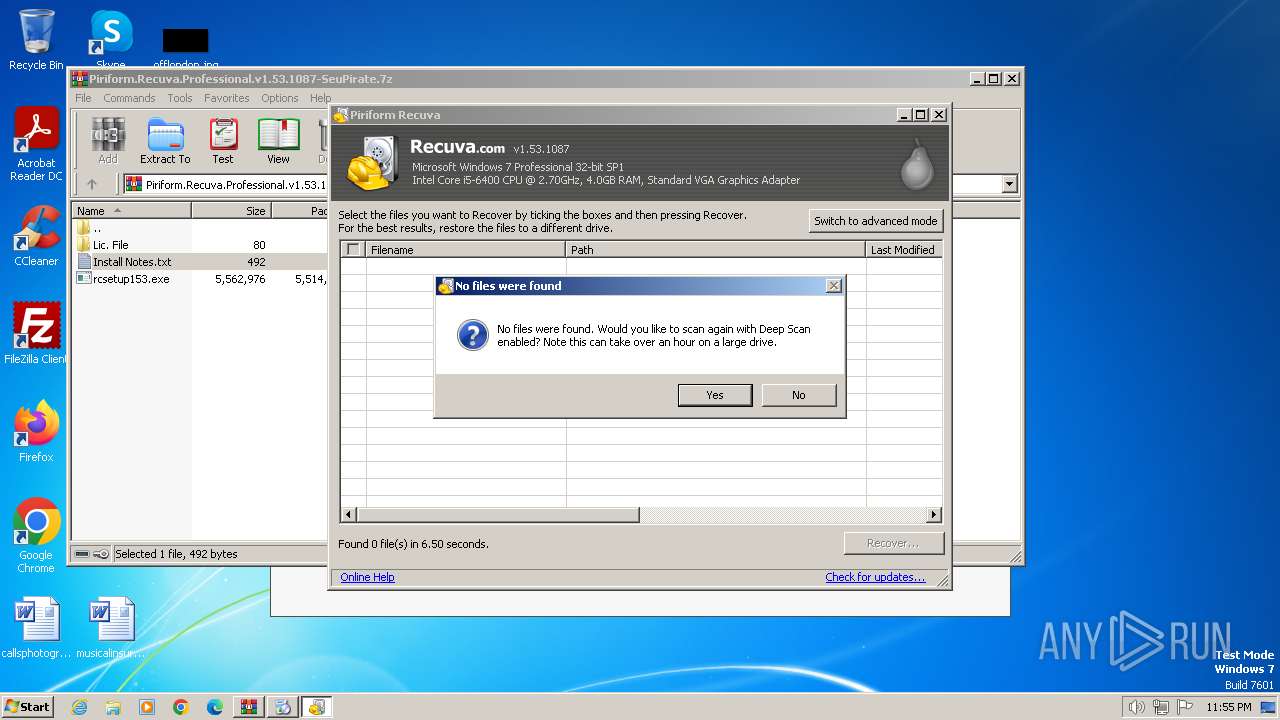This screenshot has height=720, width=1280.
Task: Open the Start menu
Action: point(28,706)
